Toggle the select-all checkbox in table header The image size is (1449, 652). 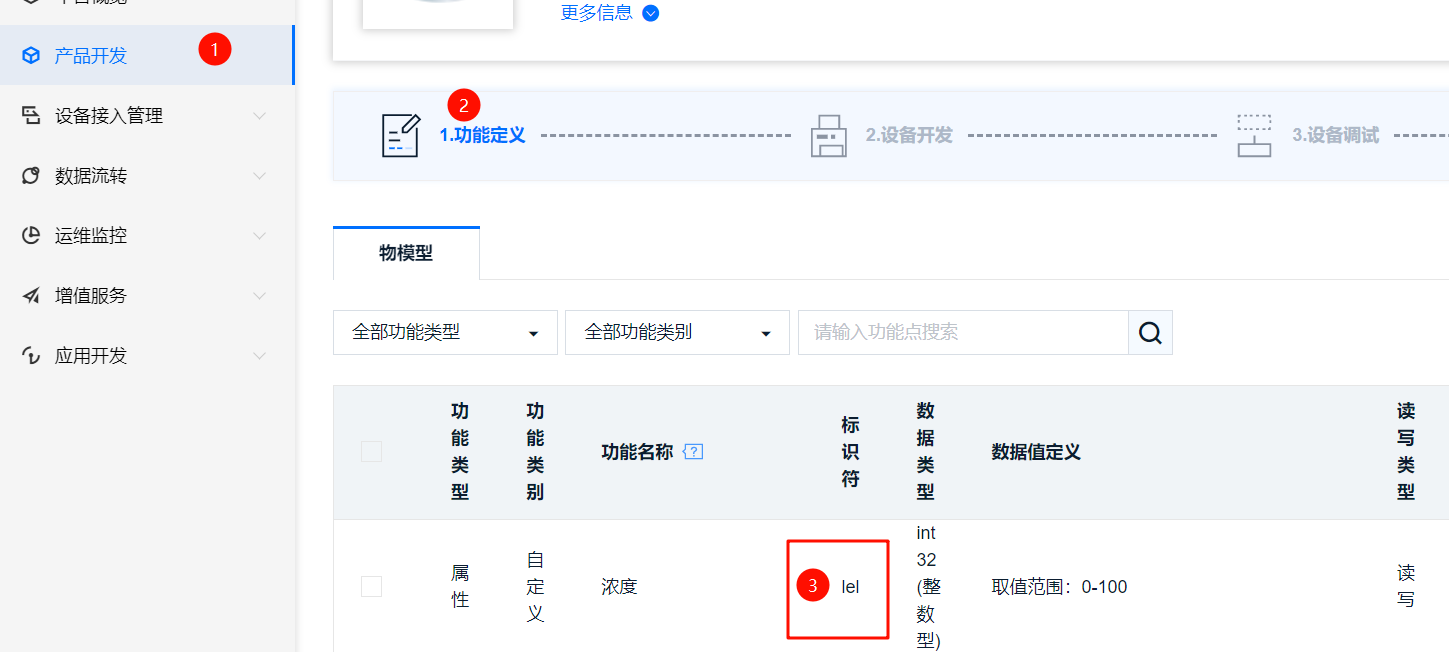coord(371,451)
